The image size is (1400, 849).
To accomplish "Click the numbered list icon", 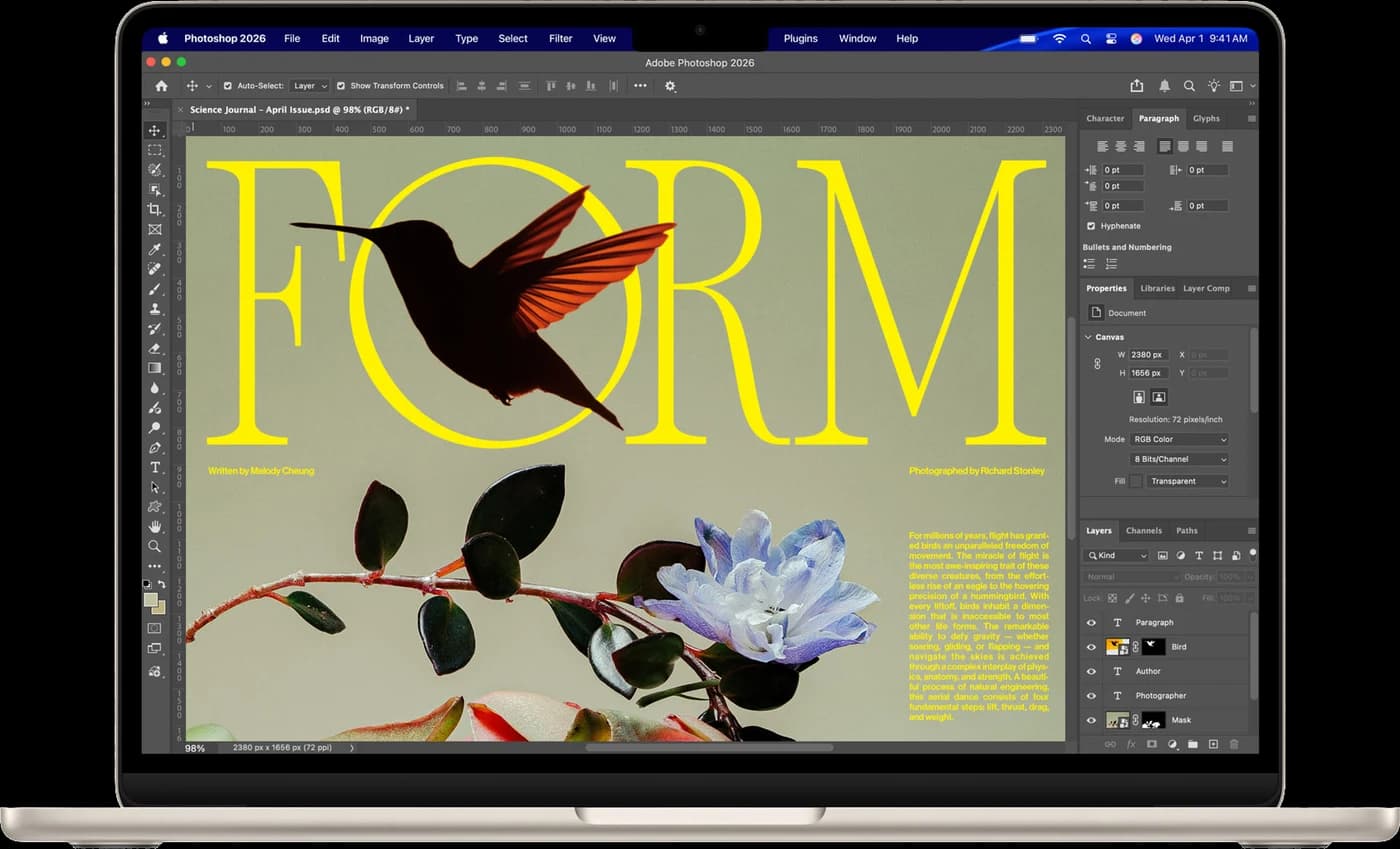I will point(1112,264).
